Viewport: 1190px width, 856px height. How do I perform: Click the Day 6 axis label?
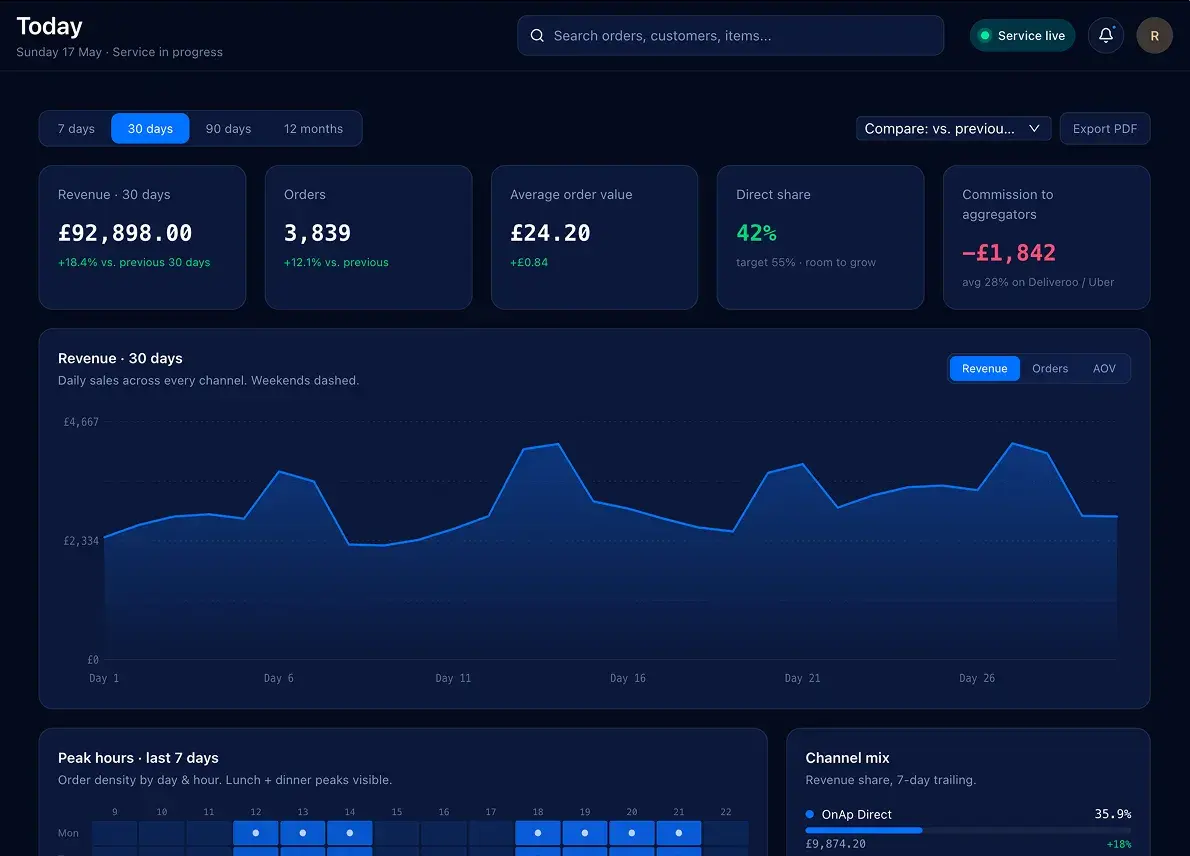(x=279, y=678)
